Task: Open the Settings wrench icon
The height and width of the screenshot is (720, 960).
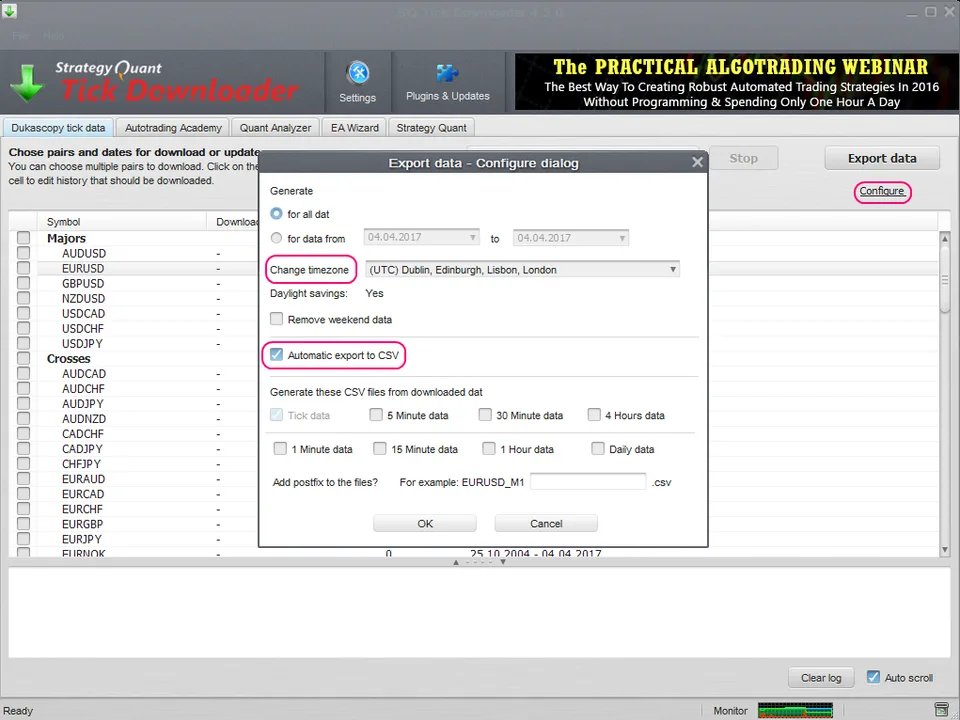Action: point(358,73)
